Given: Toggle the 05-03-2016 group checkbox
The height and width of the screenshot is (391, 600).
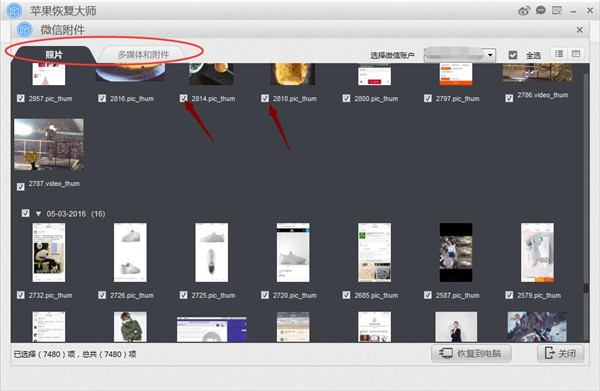Looking at the screenshot, I should [x=26, y=213].
